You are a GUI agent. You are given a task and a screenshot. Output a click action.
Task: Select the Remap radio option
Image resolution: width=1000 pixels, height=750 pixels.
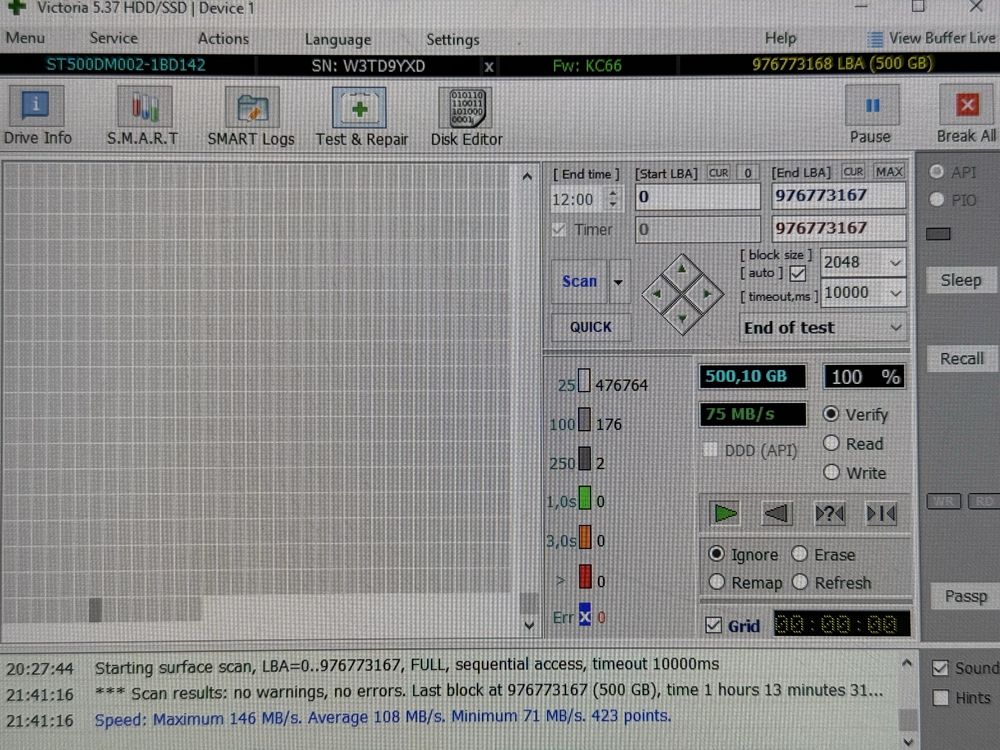[x=717, y=582]
